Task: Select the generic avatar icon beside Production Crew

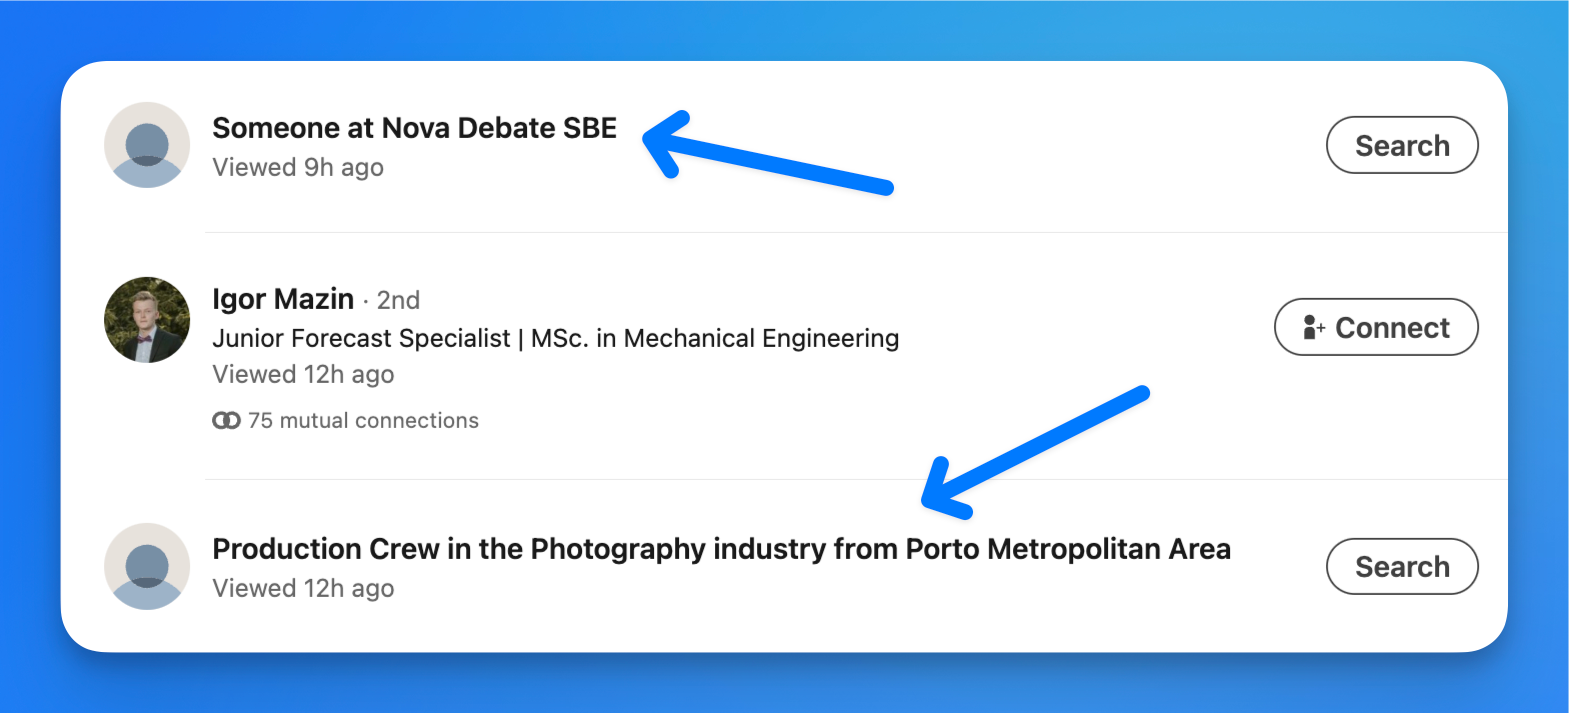Action: [x=146, y=566]
